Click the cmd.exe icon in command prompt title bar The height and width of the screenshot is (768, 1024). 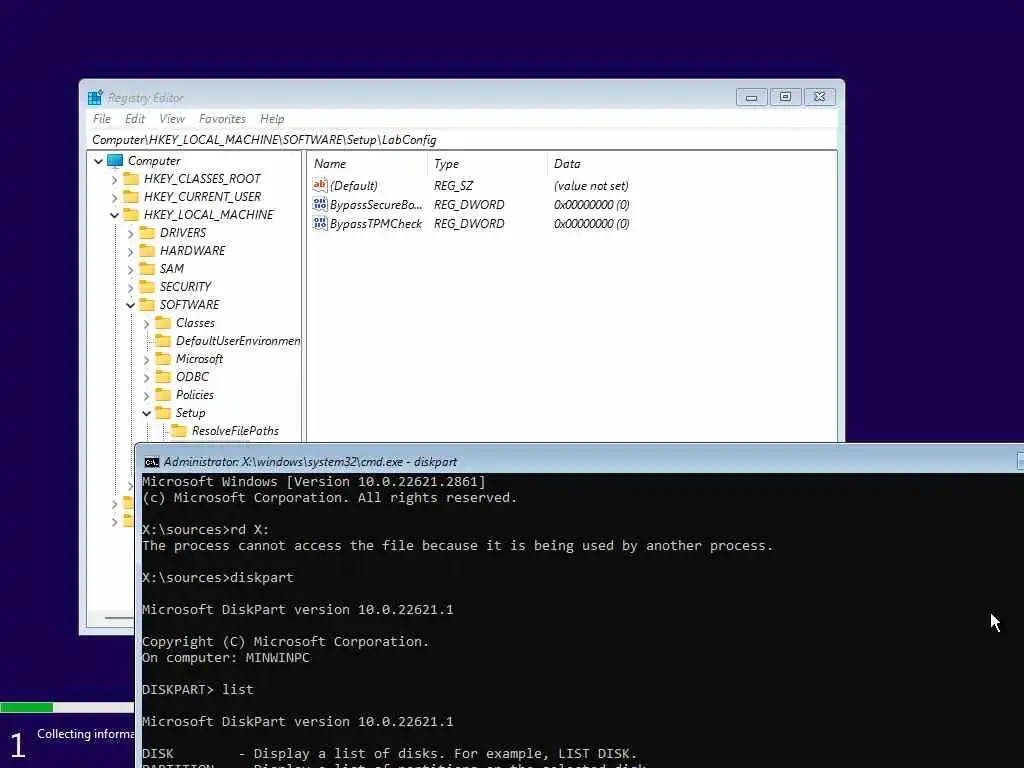[x=152, y=462]
